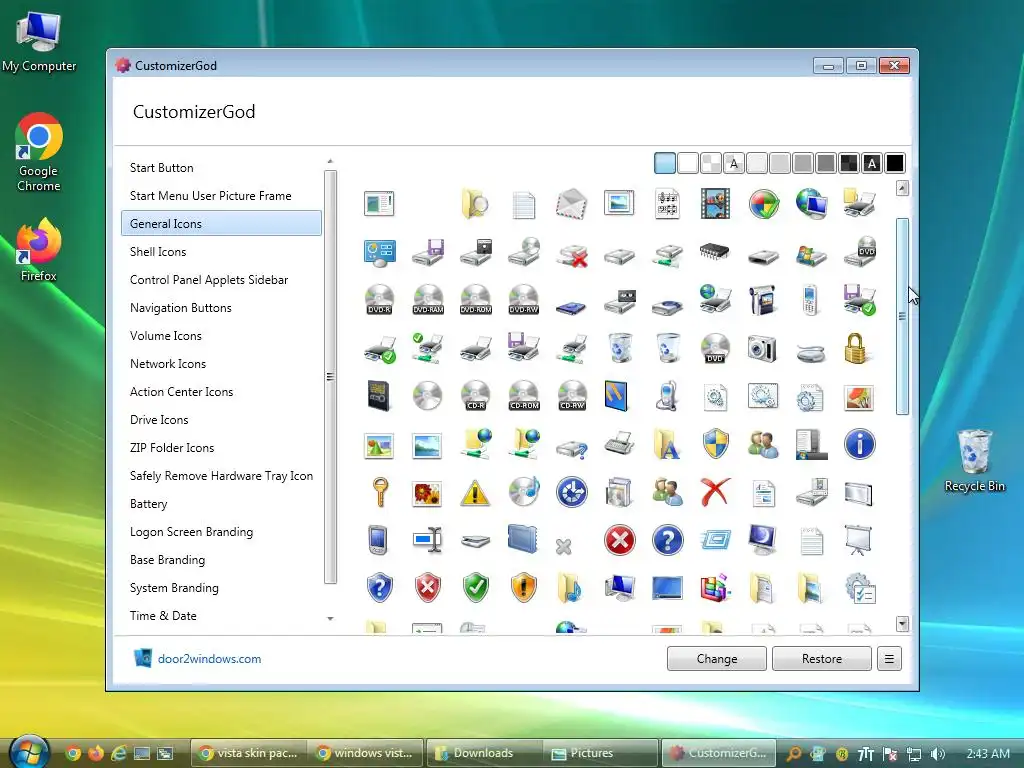Select the UAC shield icon
Viewport: 1024px width, 768px height.
tap(716, 444)
